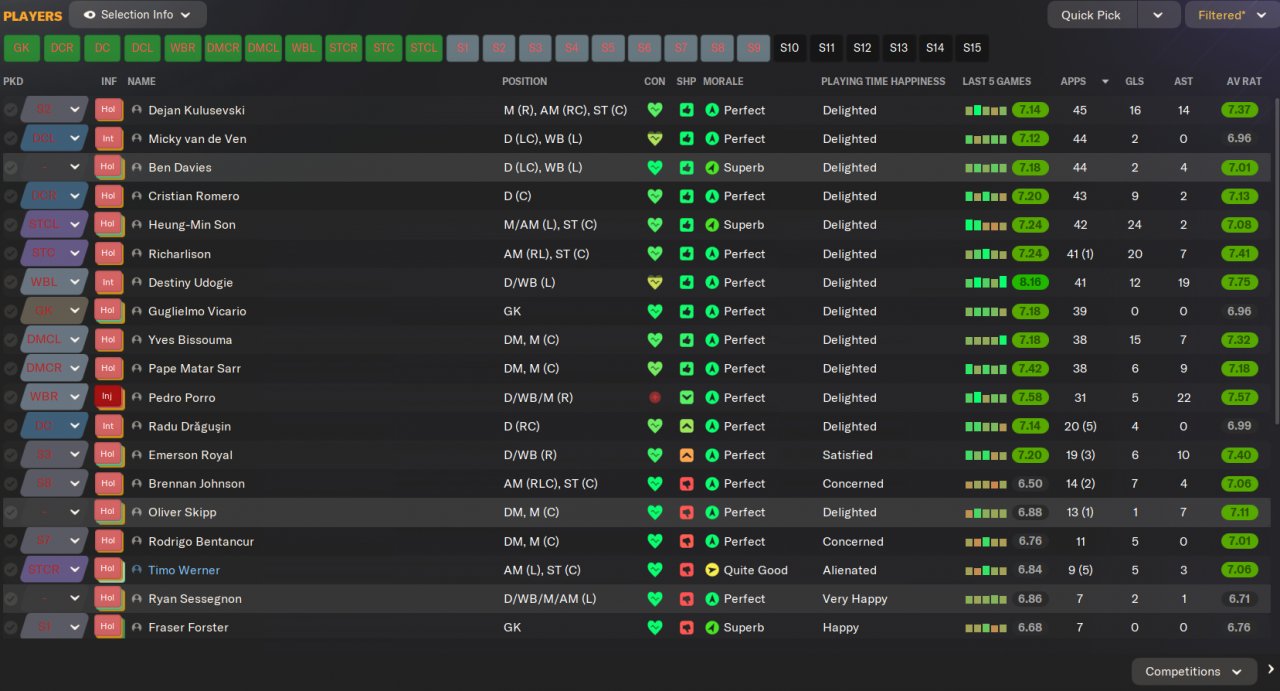The height and width of the screenshot is (691, 1280).
Task: Click Cristian Romero's Perfect morale icon
Action: [x=712, y=196]
